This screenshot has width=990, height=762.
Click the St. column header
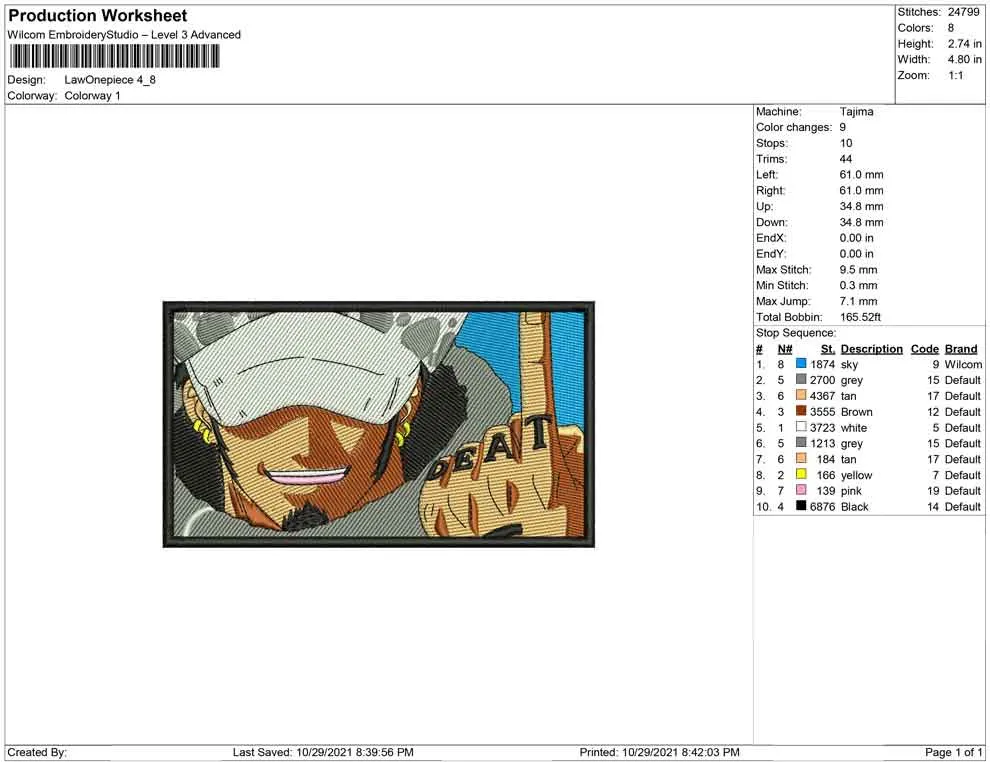(x=828, y=349)
